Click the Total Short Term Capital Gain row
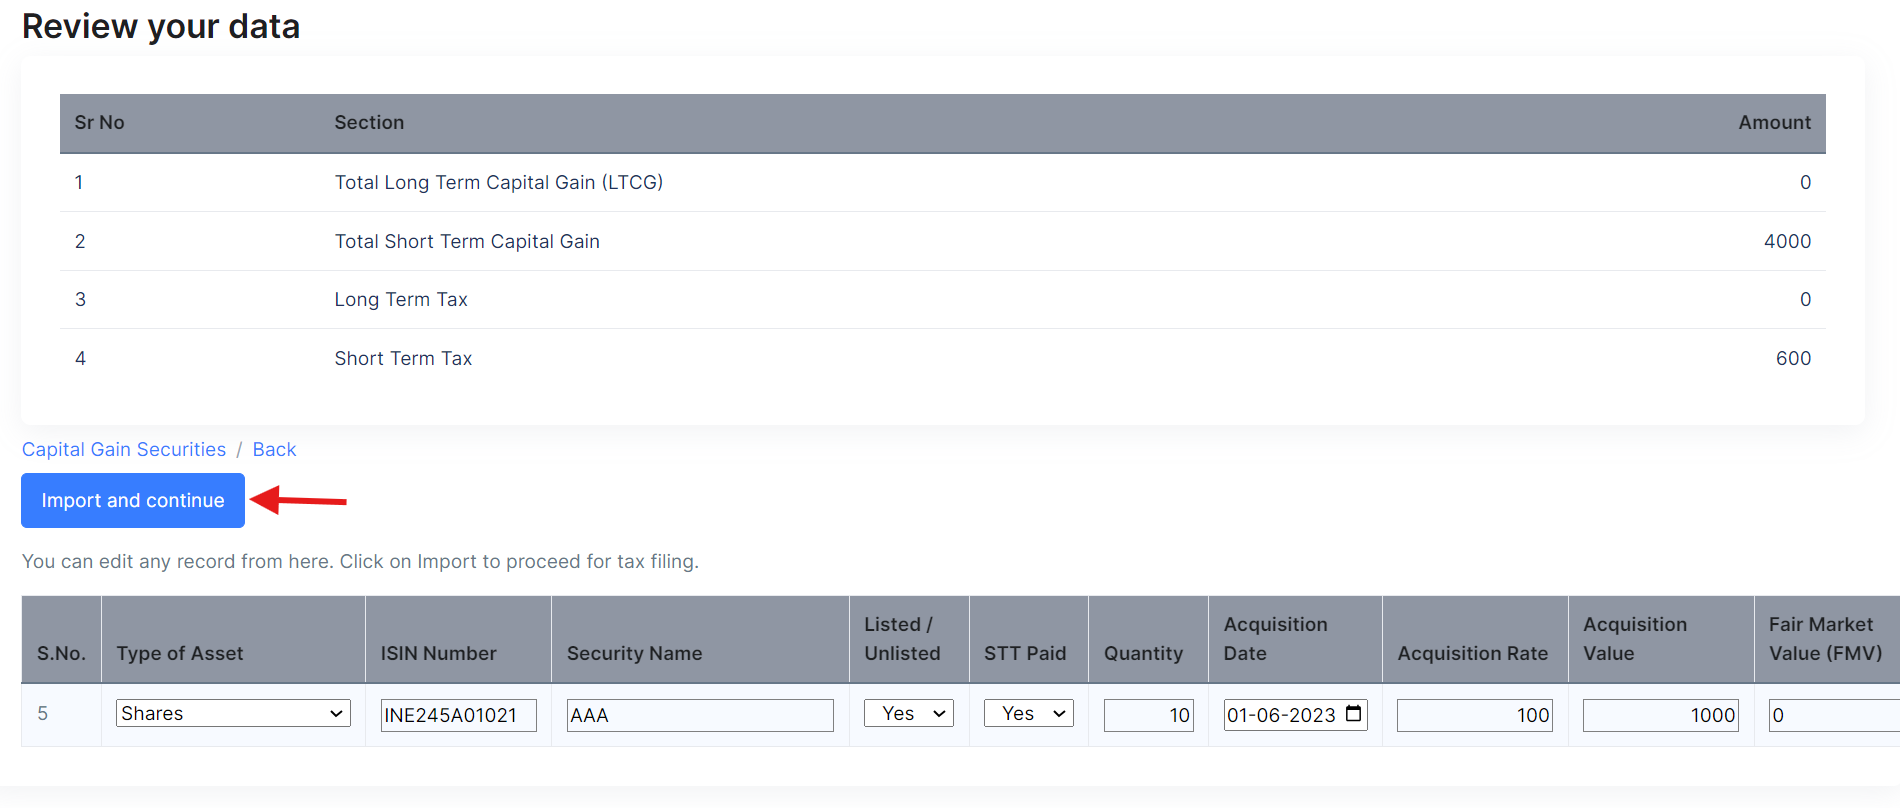Screen dimensions: 1900x808 point(467,241)
